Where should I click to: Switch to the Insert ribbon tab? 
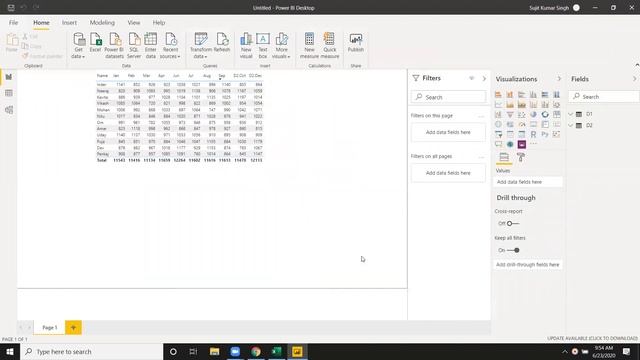[x=69, y=23]
